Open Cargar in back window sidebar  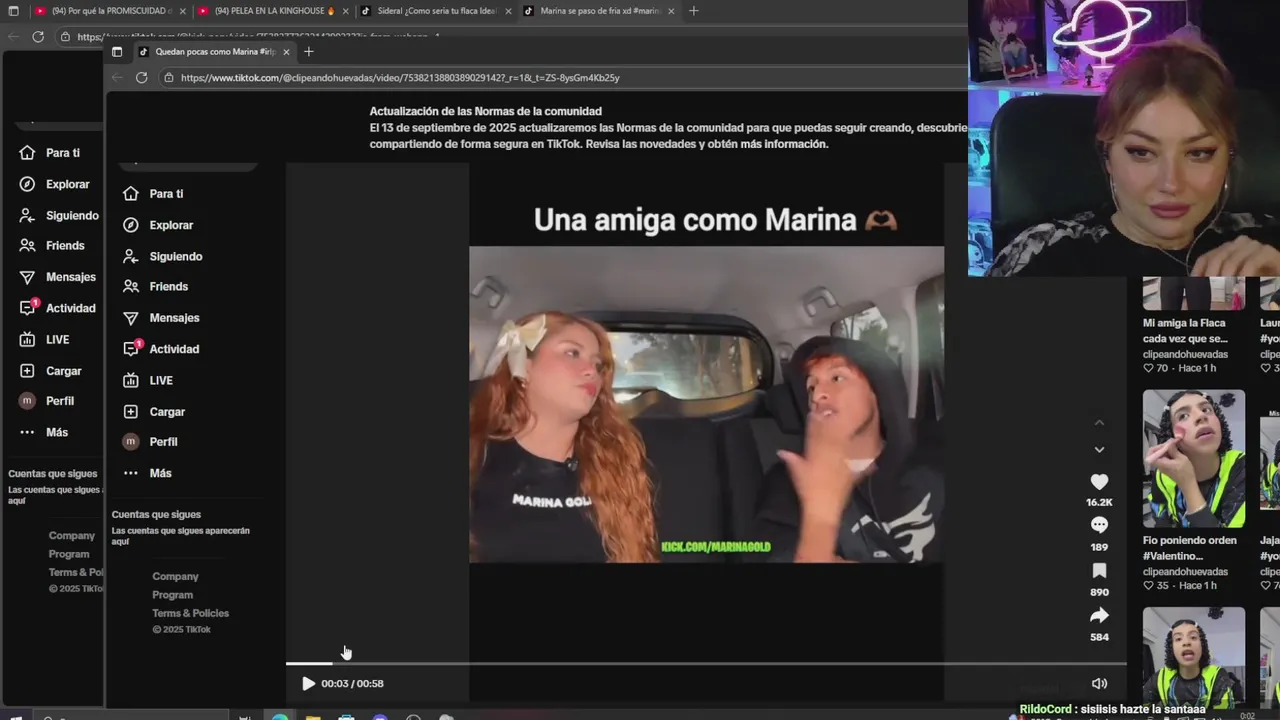point(51,370)
